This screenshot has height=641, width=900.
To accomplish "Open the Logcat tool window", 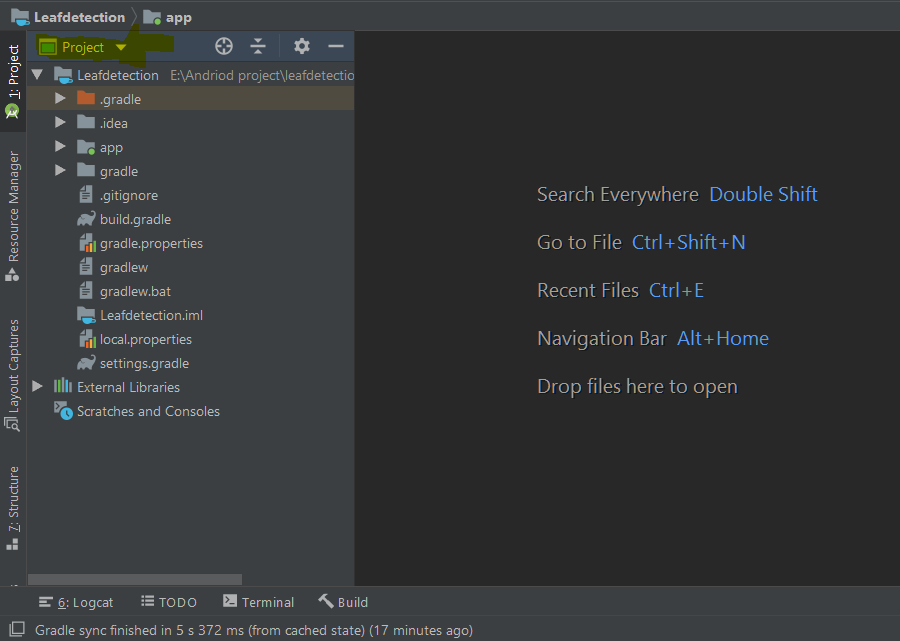I will (x=76, y=602).
